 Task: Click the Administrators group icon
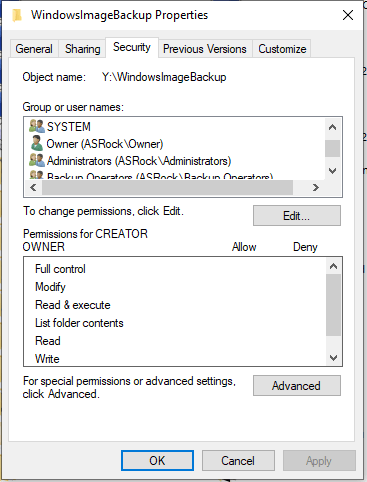coord(37,160)
